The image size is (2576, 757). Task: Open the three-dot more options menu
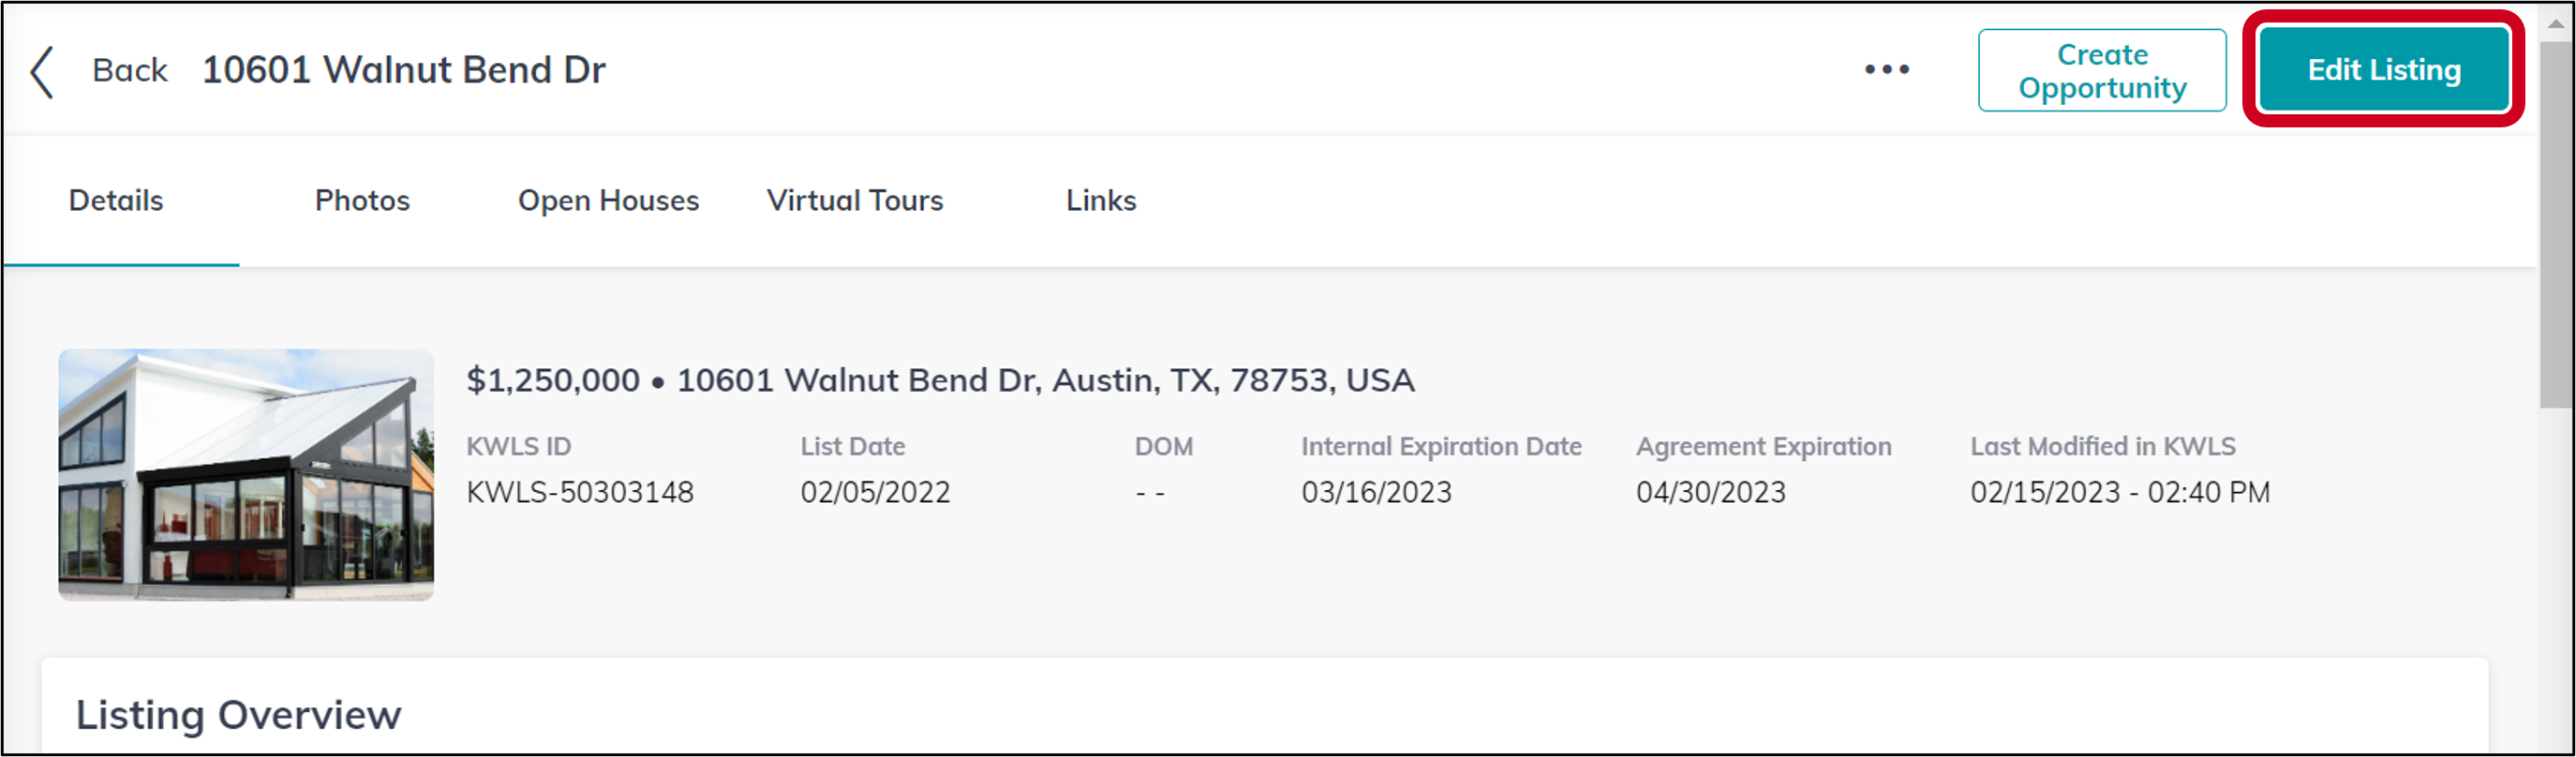(x=1886, y=70)
